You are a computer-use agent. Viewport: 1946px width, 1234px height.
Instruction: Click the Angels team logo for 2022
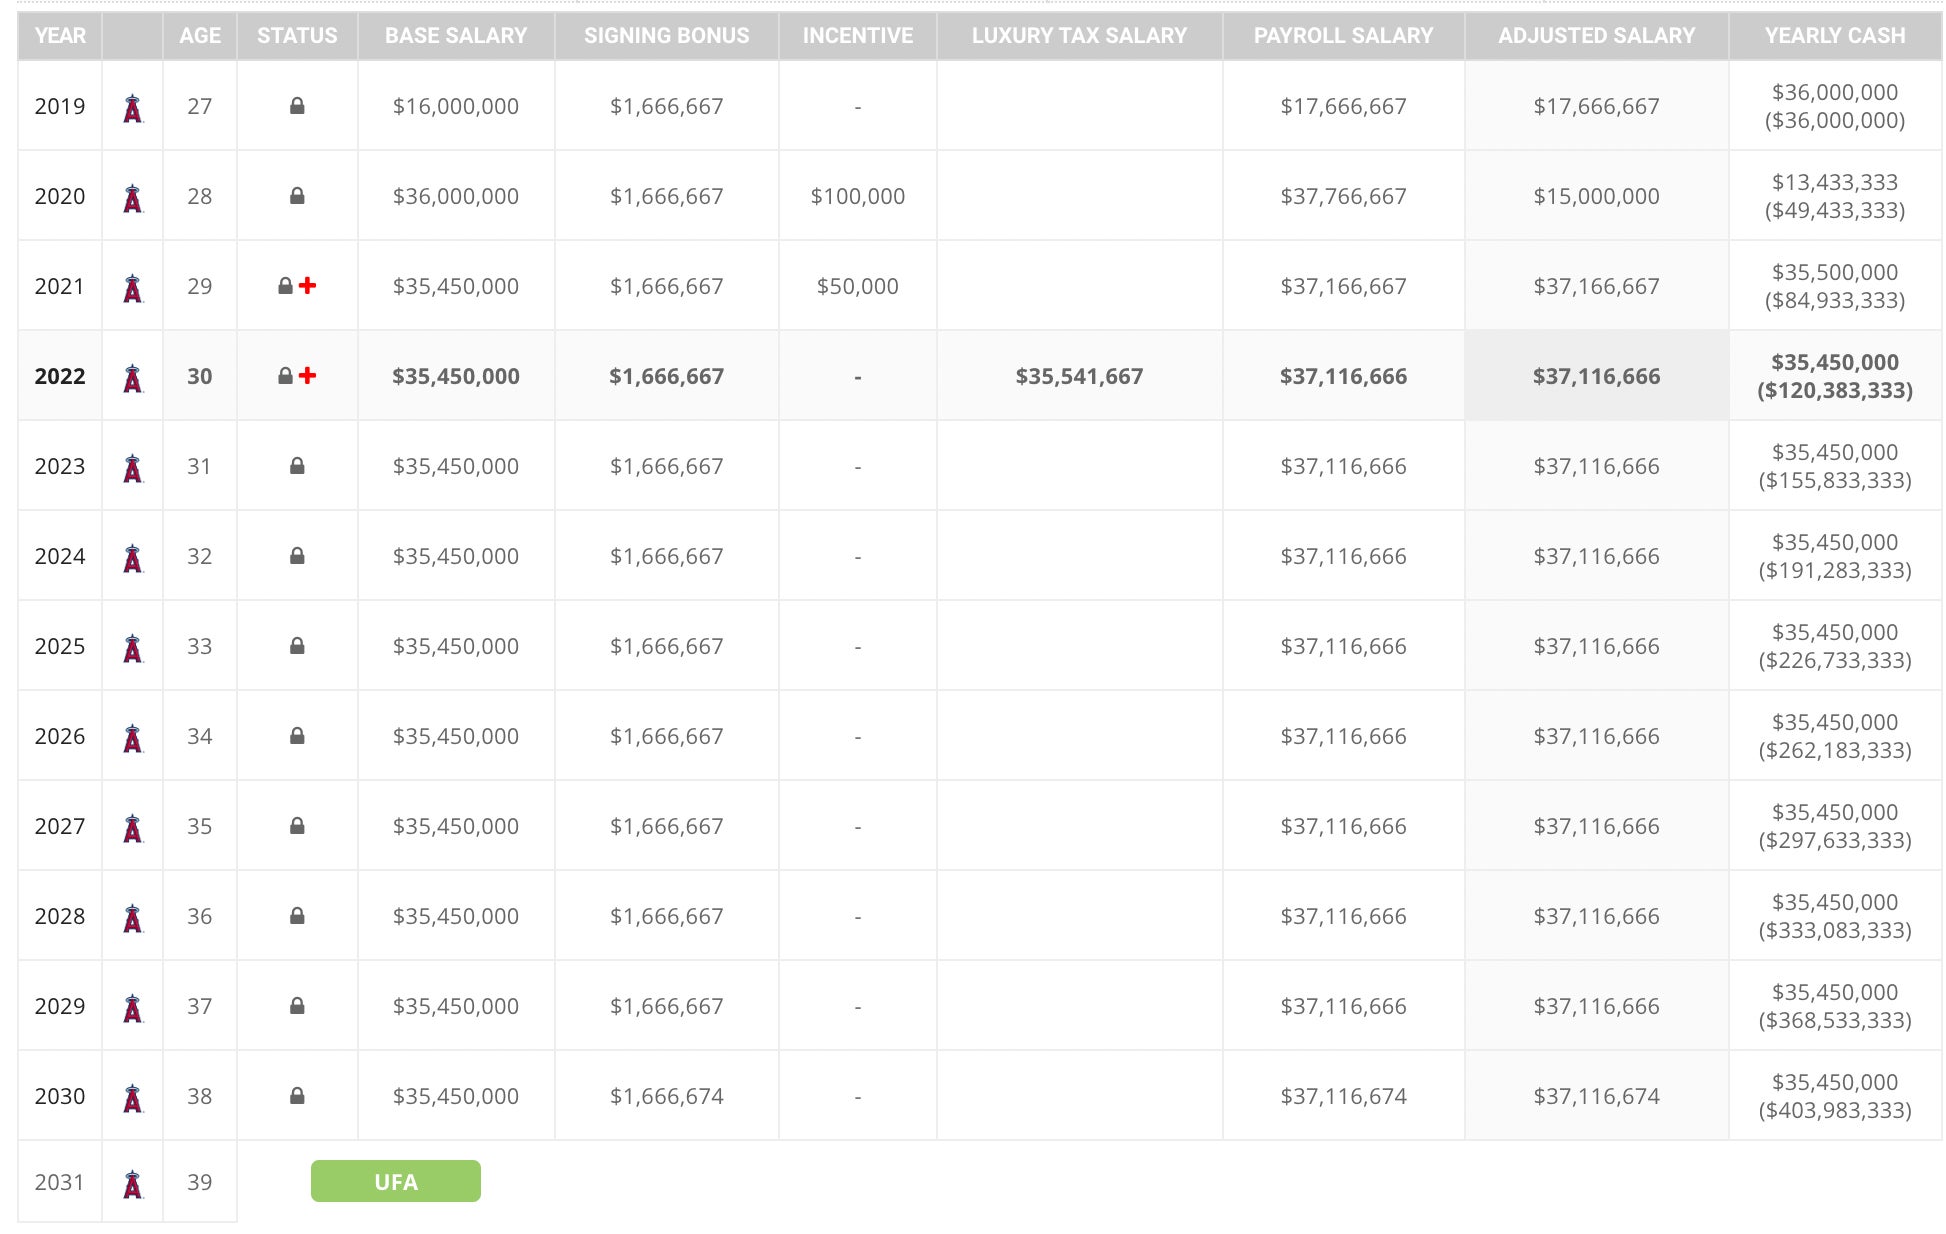coord(132,377)
